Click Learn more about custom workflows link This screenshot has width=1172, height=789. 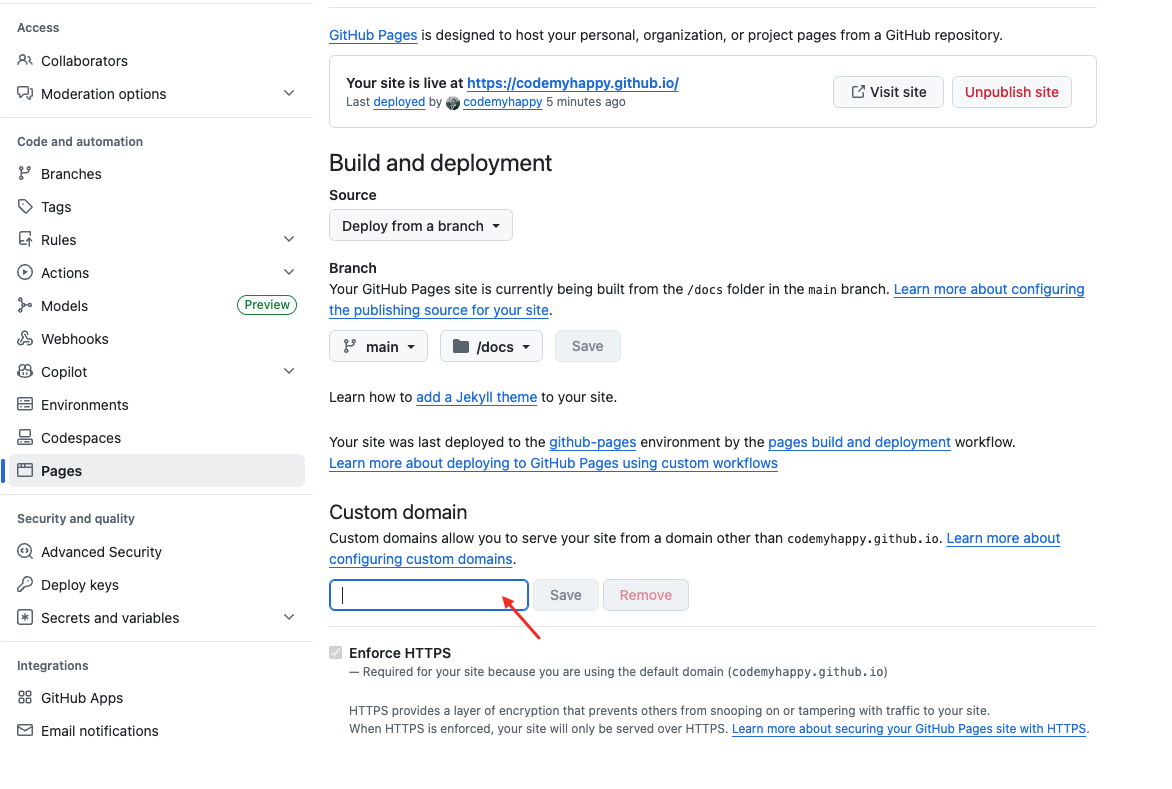pyautogui.click(x=553, y=463)
